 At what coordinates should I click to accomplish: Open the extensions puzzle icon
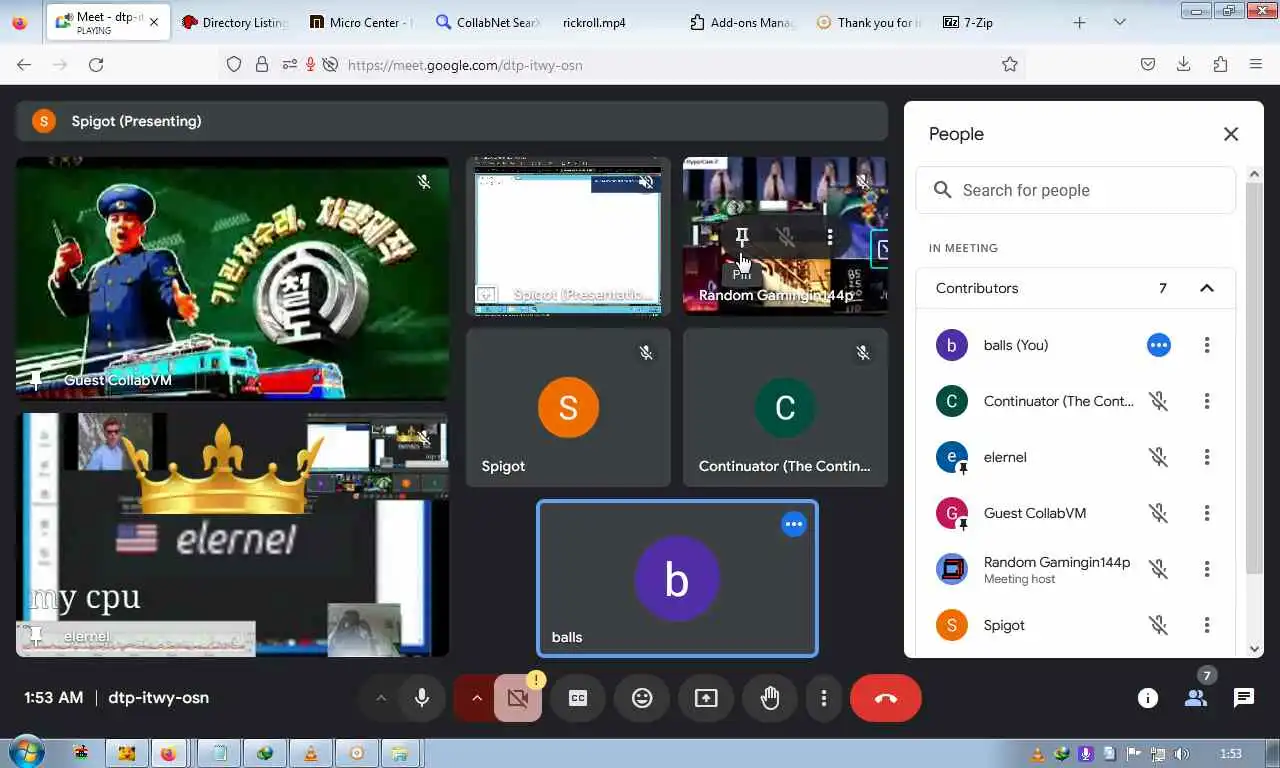click(x=1220, y=64)
